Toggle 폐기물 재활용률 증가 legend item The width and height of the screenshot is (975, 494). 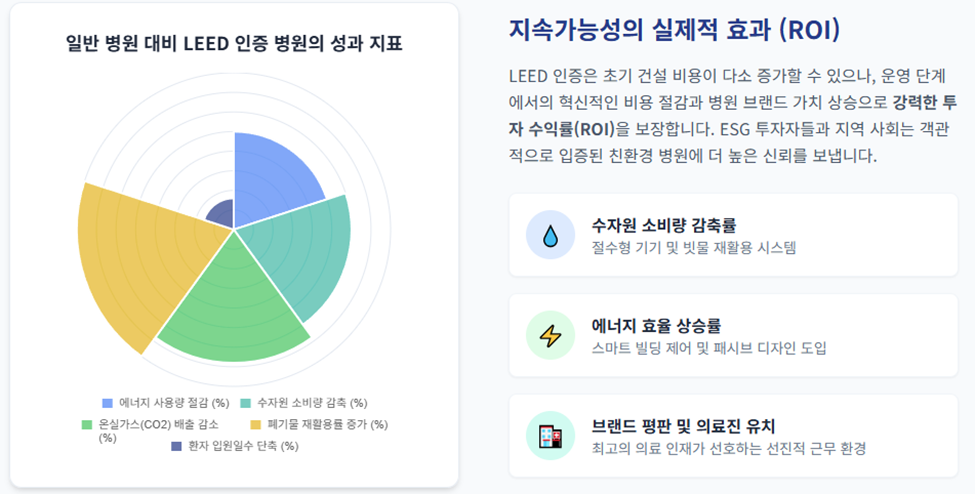point(319,424)
